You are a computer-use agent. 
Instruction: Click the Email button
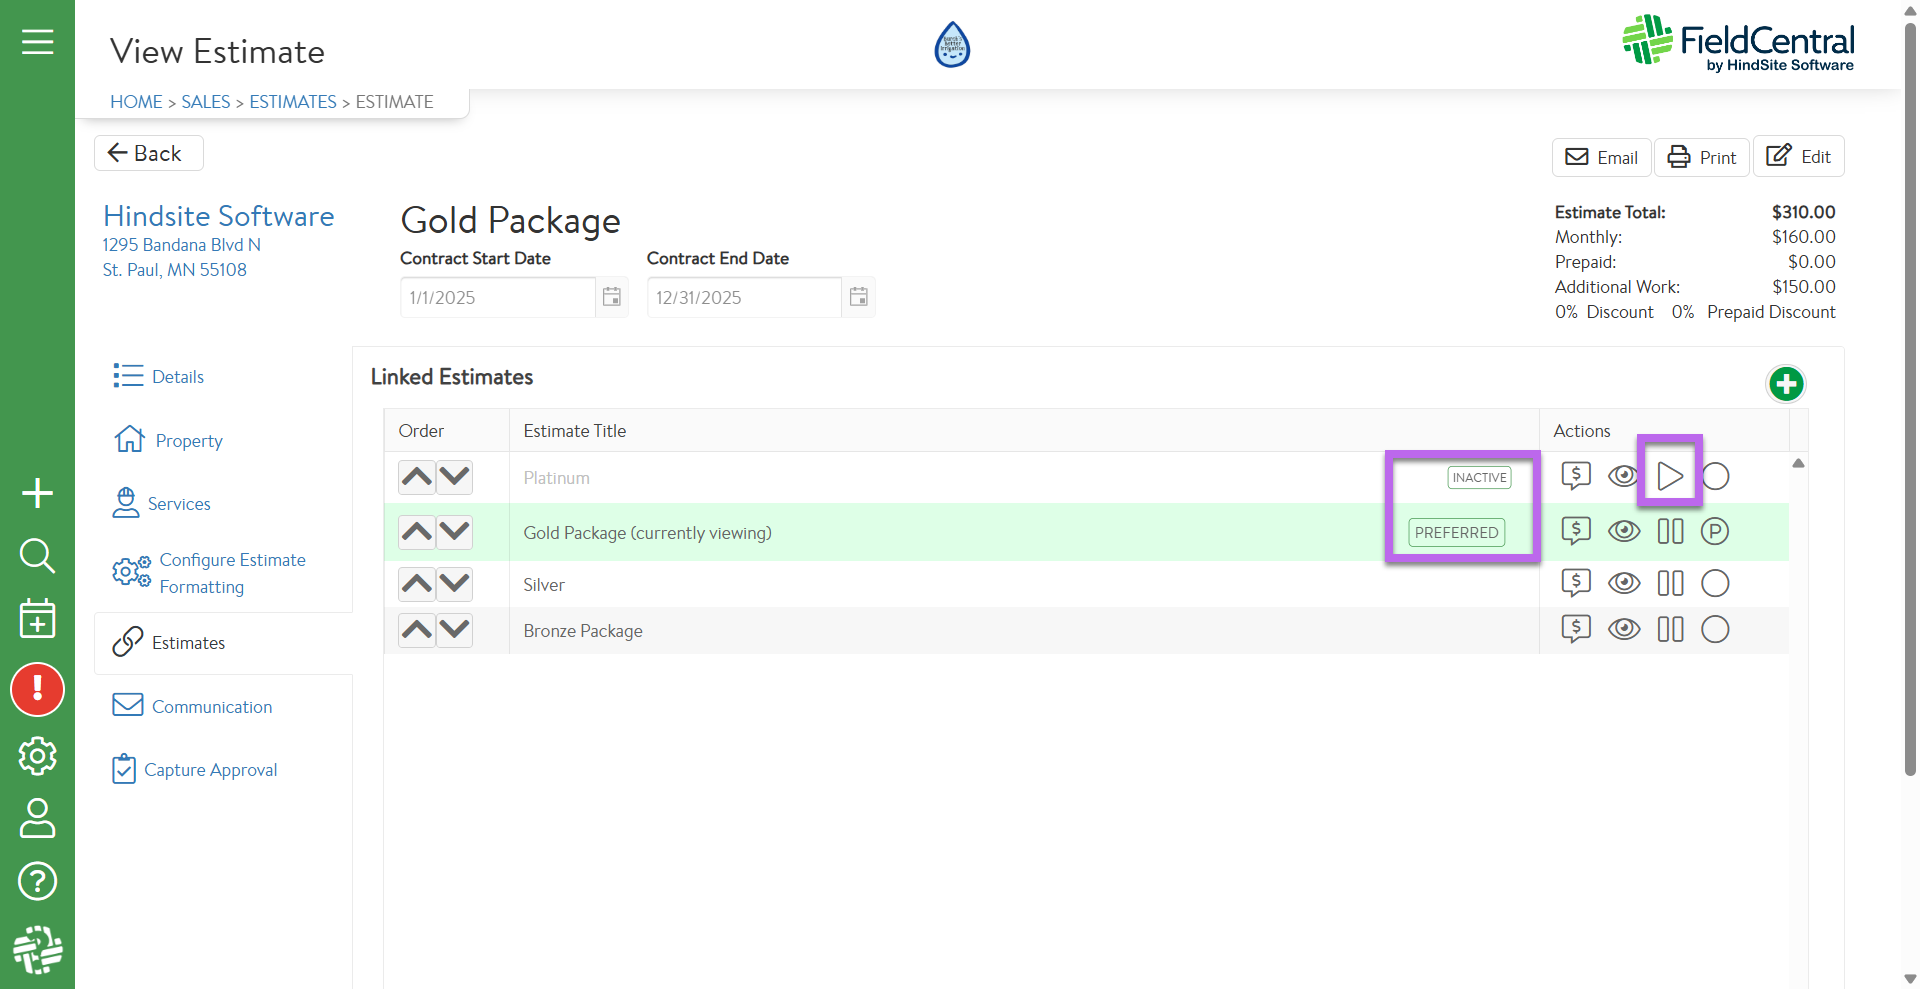(x=1601, y=157)
